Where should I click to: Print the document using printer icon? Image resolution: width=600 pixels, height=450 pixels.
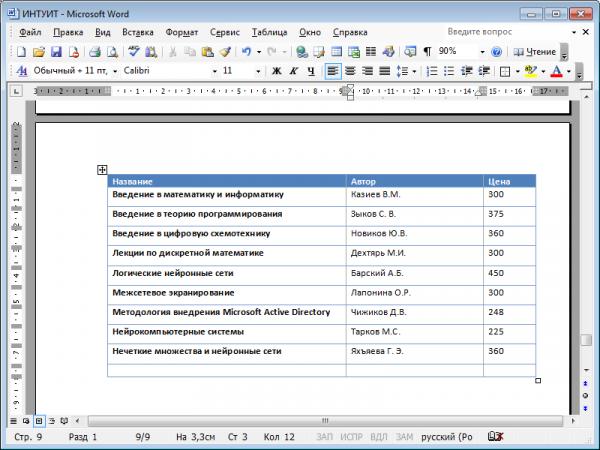pos(95,52)
